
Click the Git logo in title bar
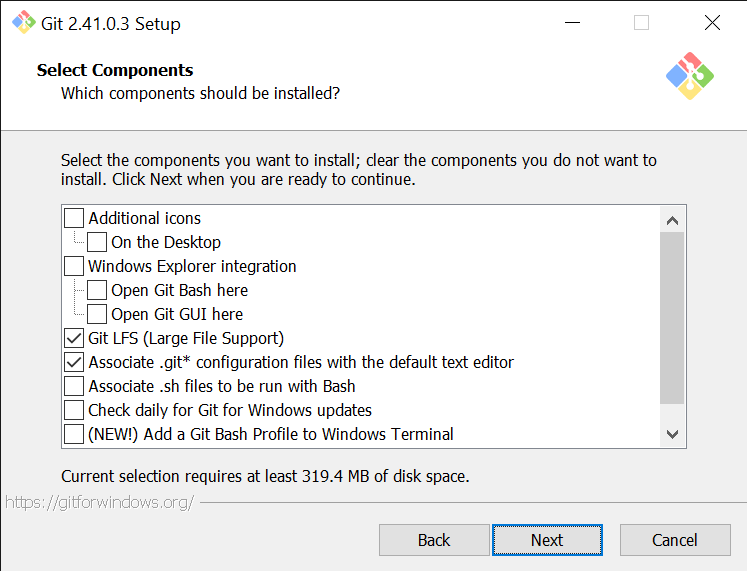tap(23, 23)
